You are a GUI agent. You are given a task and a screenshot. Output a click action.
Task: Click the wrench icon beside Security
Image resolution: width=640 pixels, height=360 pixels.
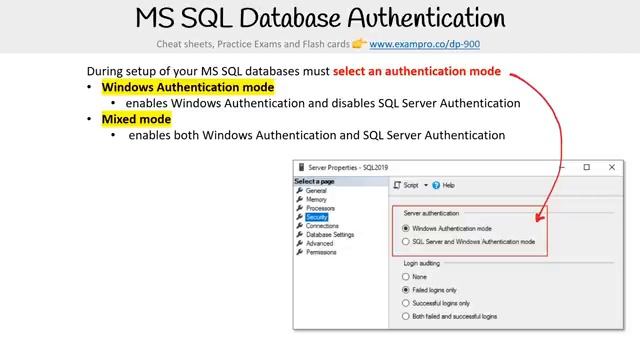(300, 217)
